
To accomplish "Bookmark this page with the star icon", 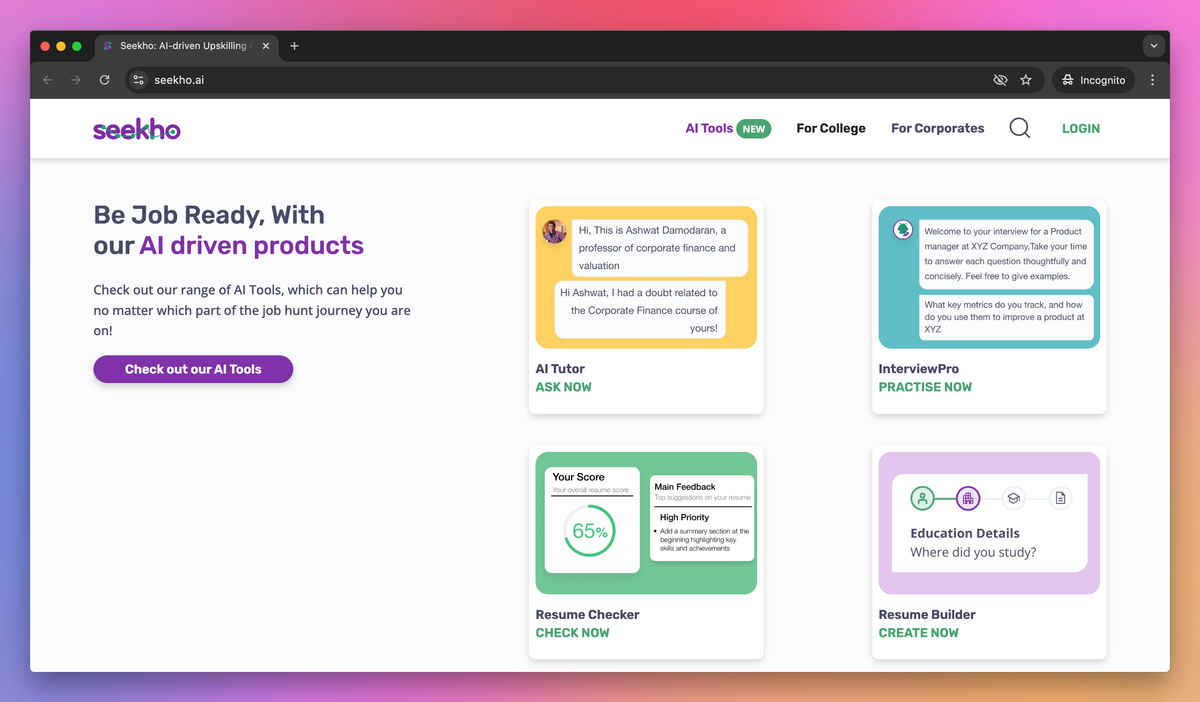I will [1026, 80].
